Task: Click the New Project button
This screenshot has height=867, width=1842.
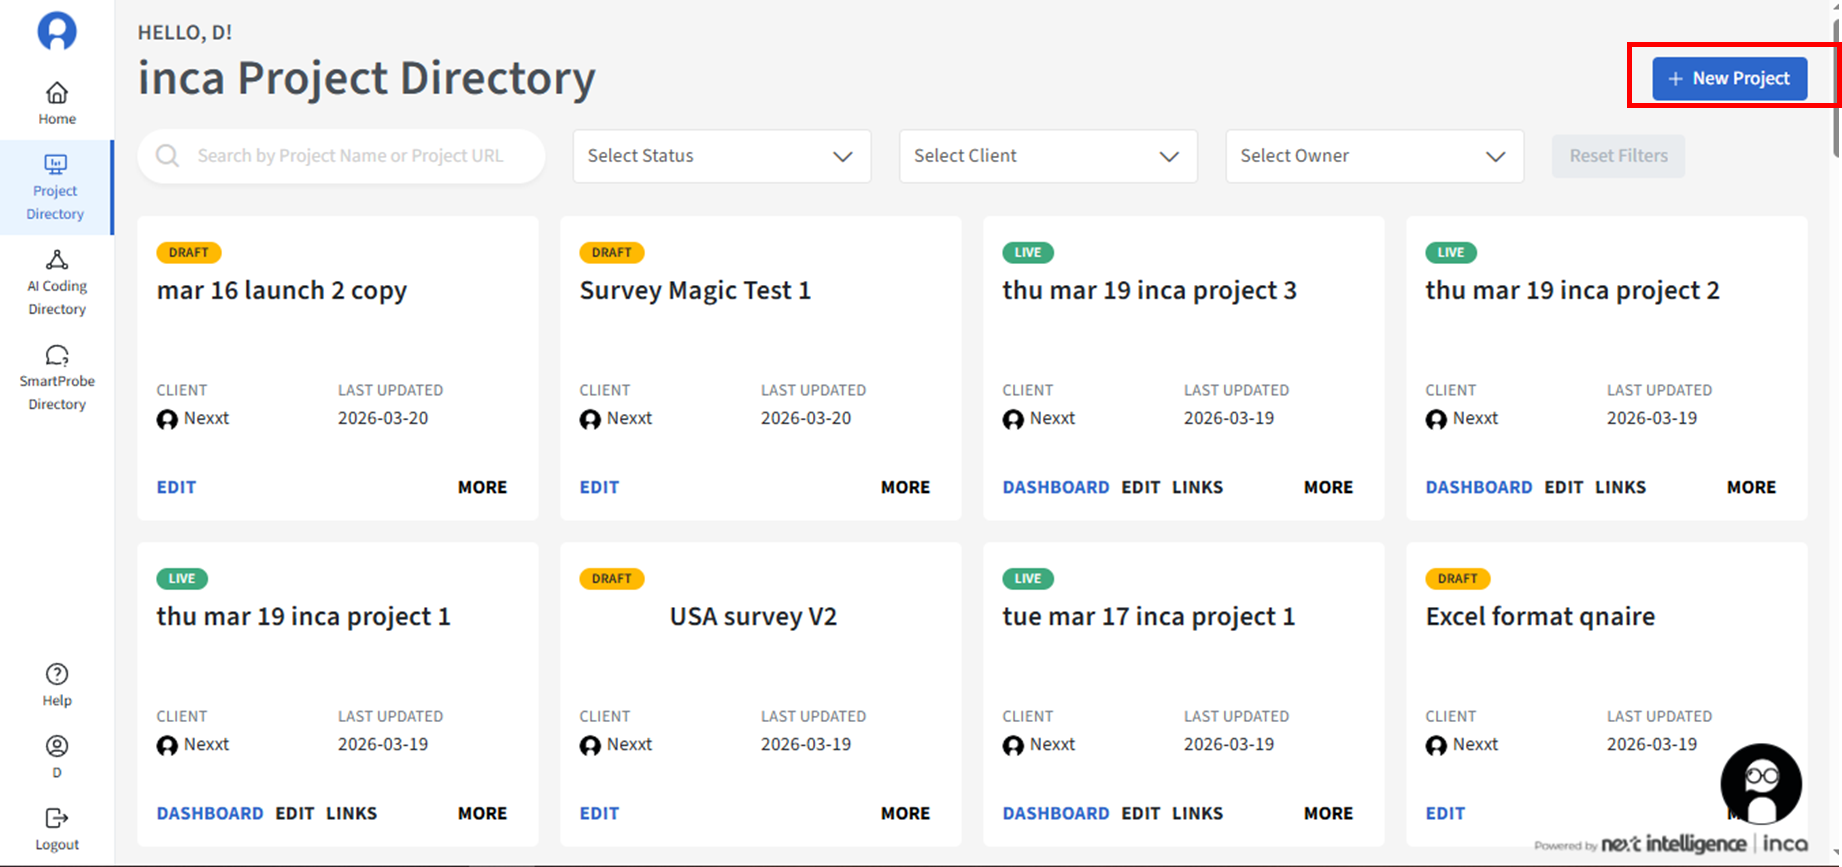Action: [x=1729, y=78]
